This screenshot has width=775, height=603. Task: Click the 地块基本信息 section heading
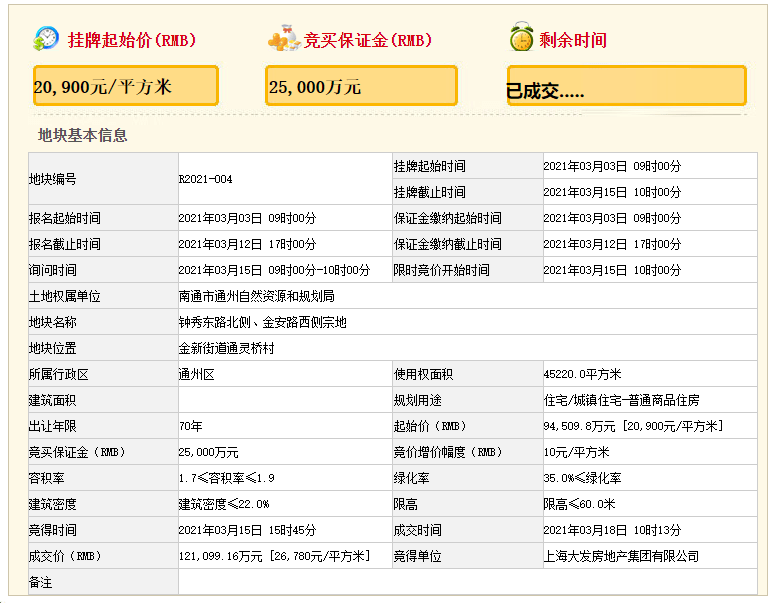[83, 135]
